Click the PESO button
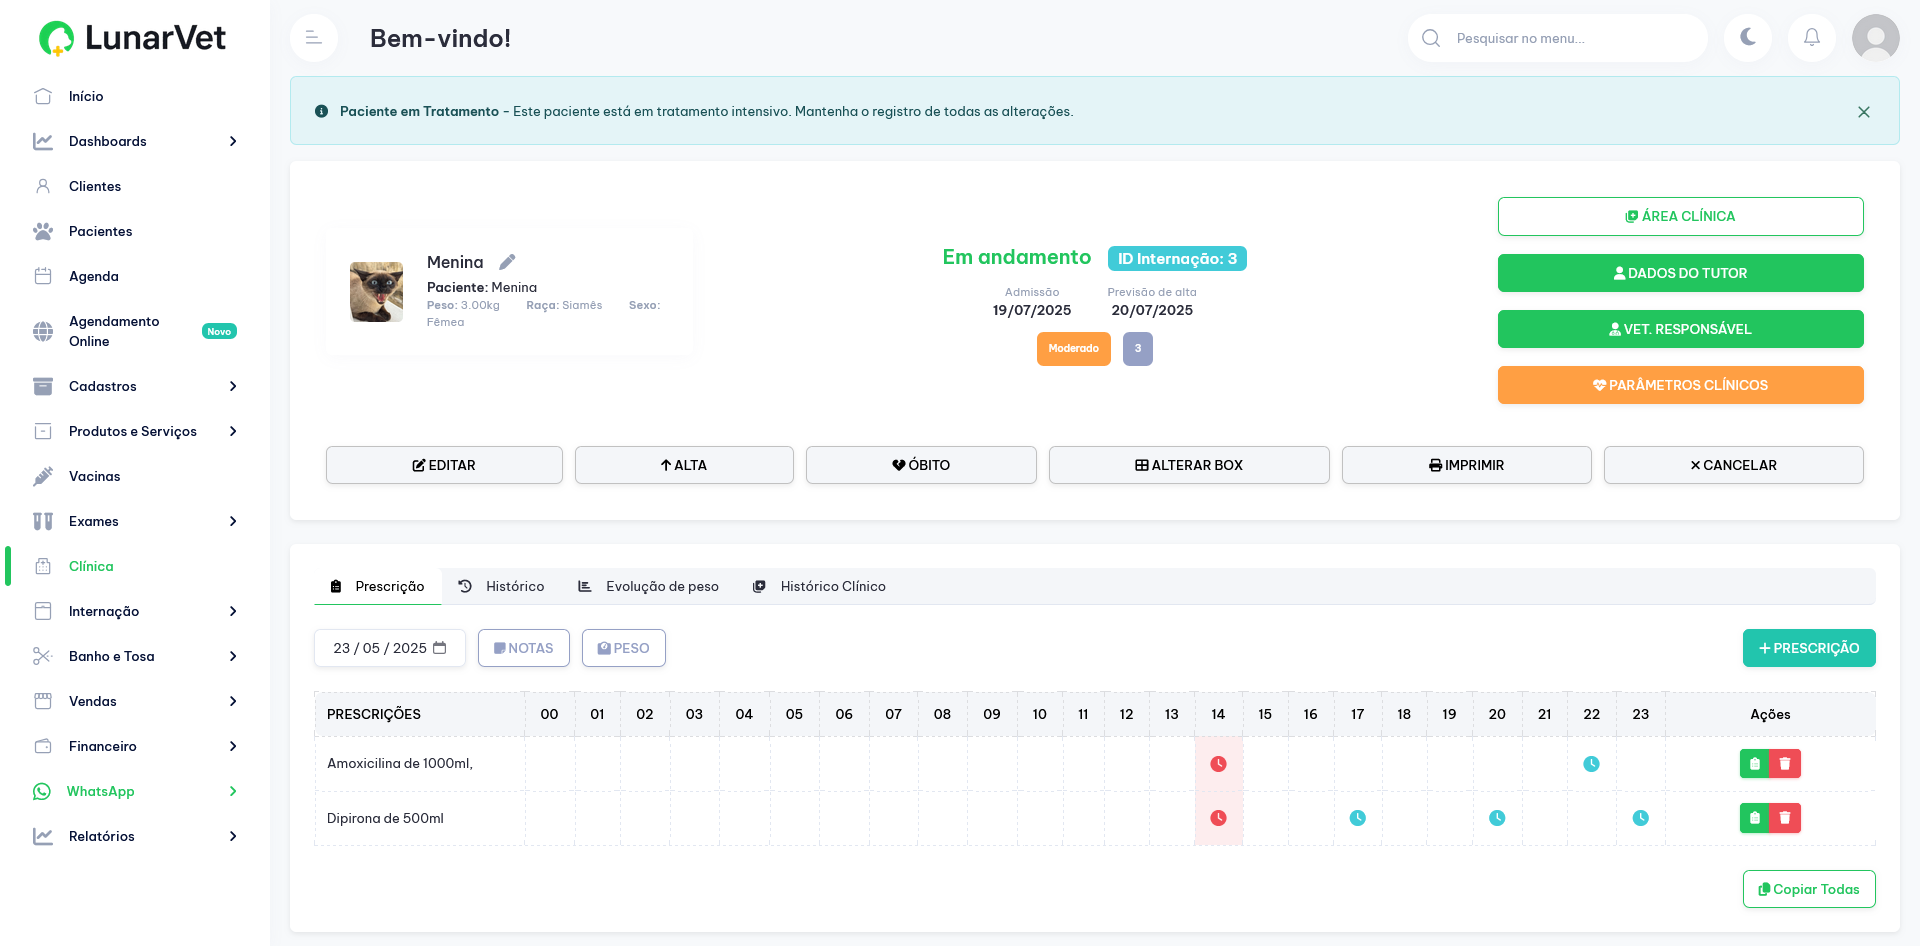1920x946 pixels. [624, 648]
